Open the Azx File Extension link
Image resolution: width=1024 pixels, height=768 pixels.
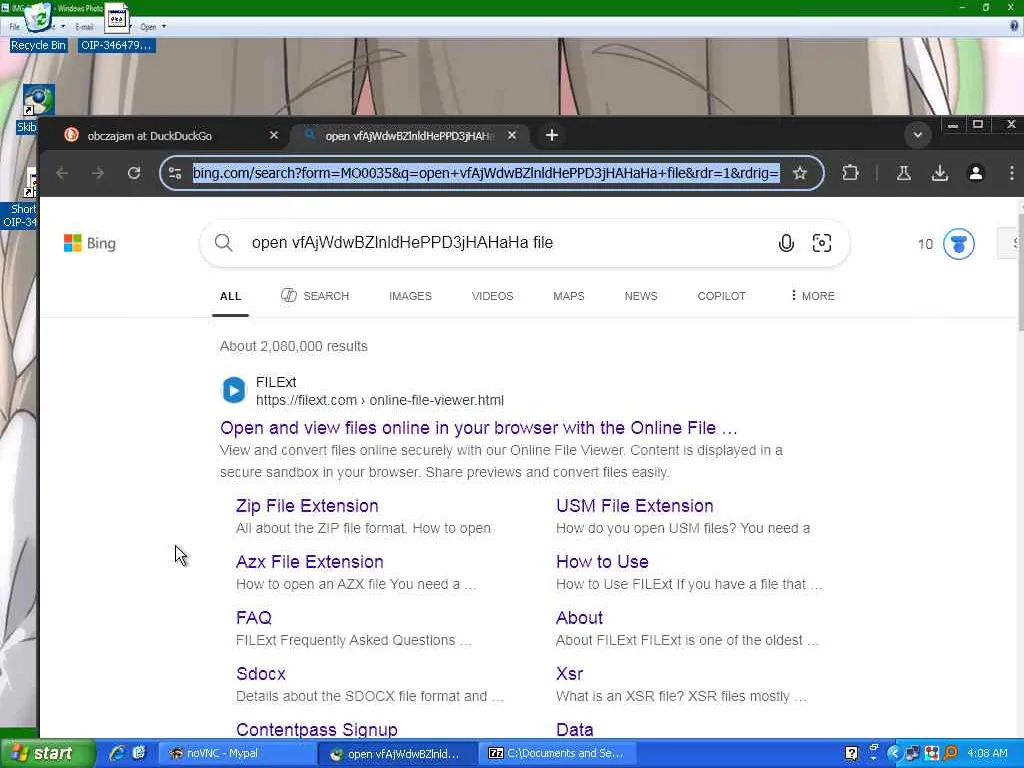310,562
